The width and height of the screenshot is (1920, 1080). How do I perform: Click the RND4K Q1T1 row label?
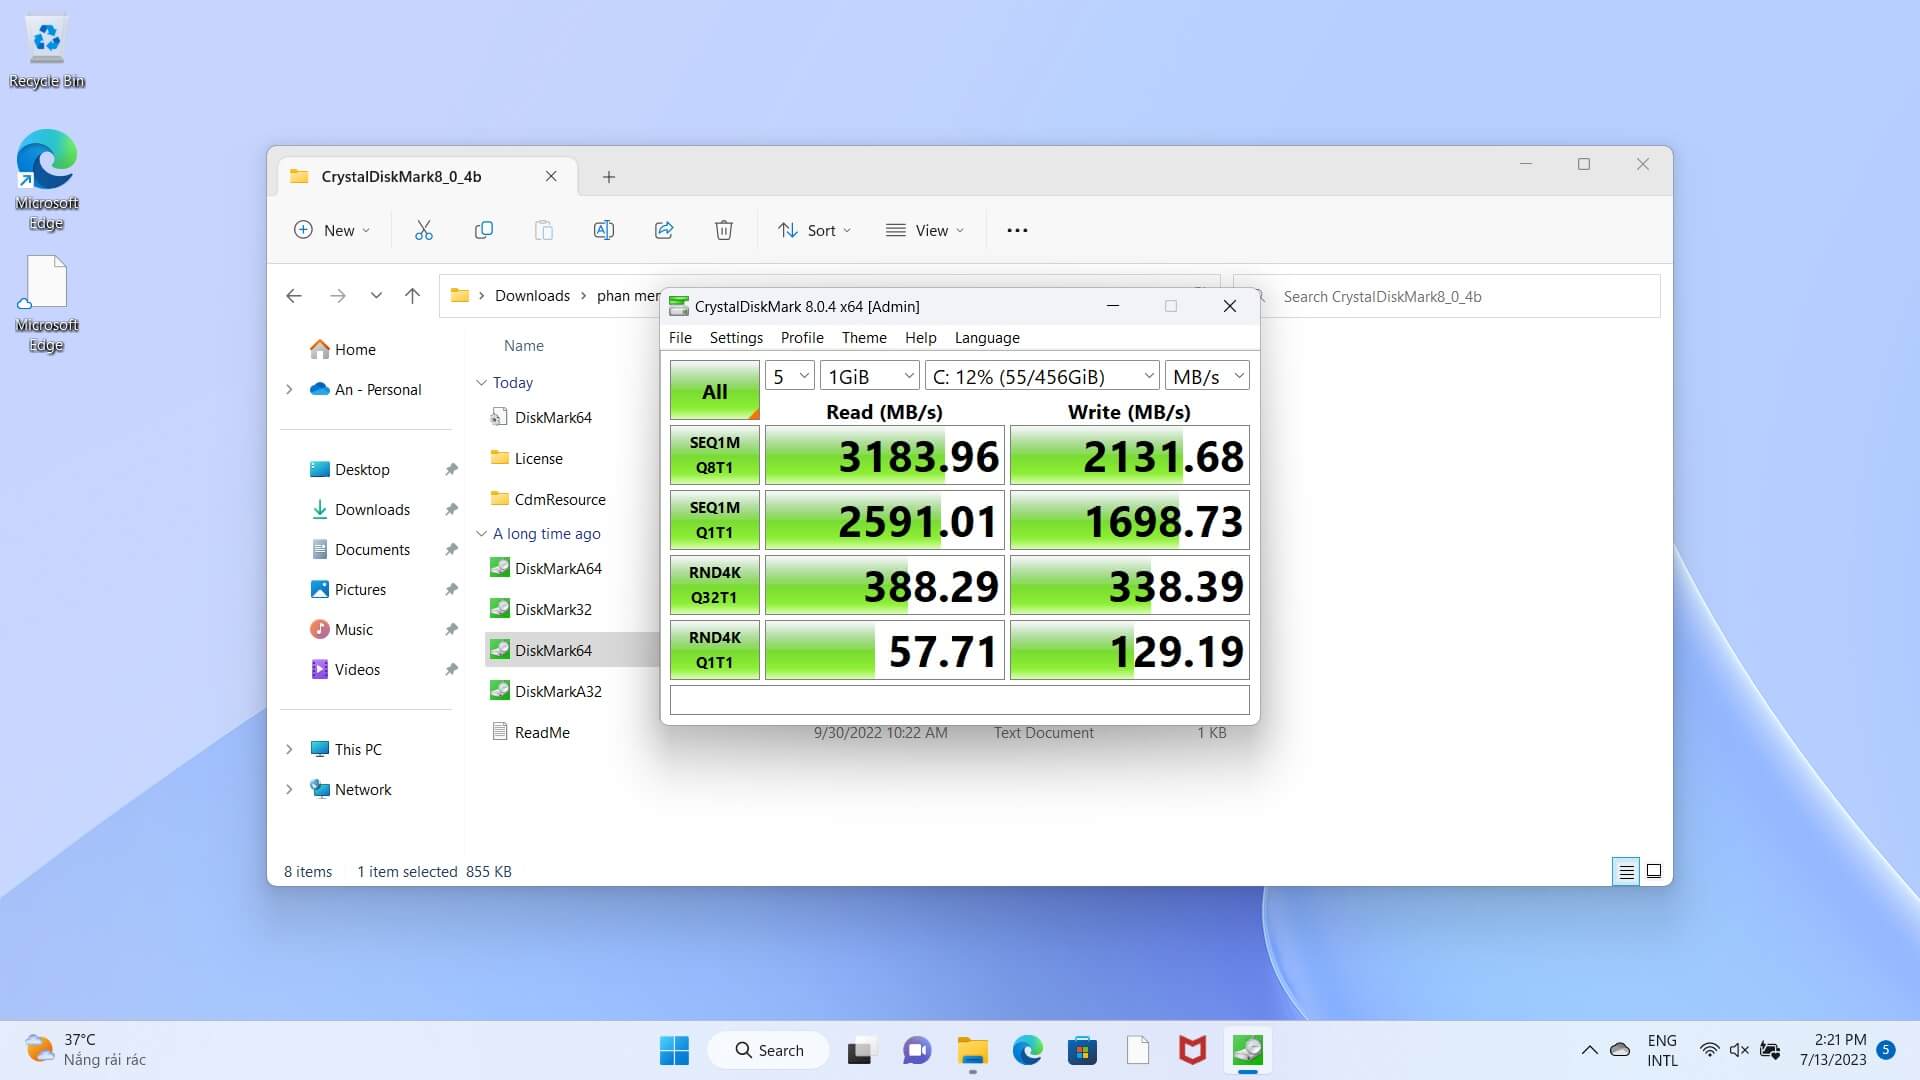tap(715, 650)
